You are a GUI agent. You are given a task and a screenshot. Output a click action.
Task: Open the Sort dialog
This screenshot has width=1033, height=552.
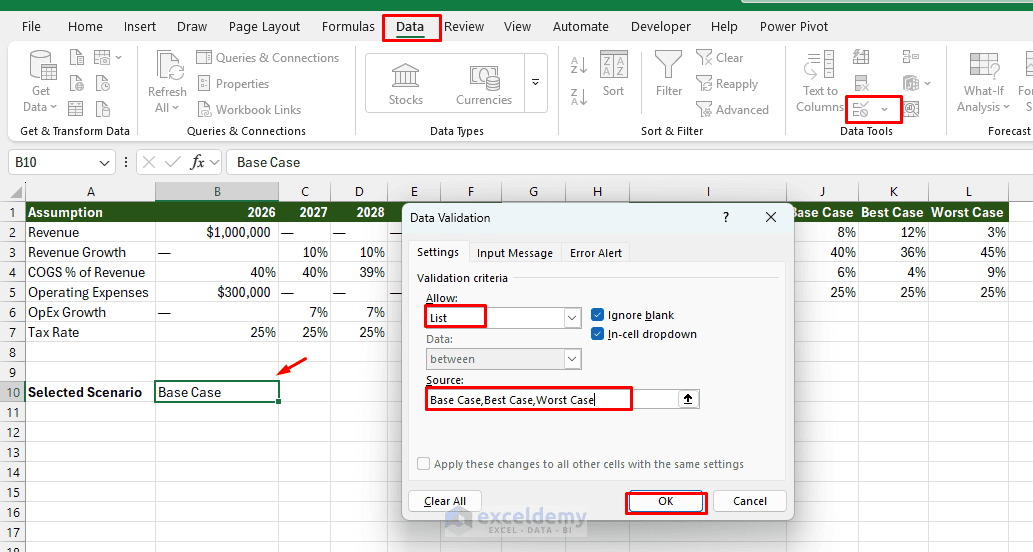[x=613, y=74]
